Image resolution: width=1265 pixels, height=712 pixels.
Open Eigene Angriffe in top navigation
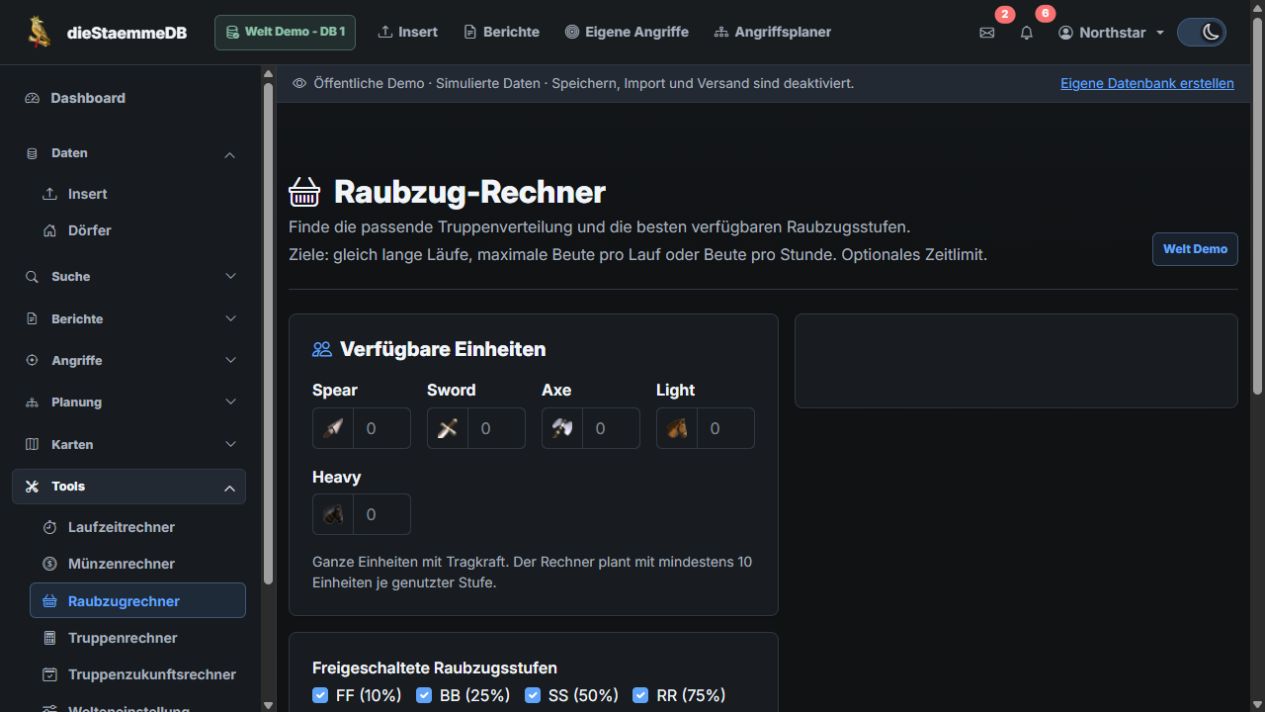(x=626, y=32)
